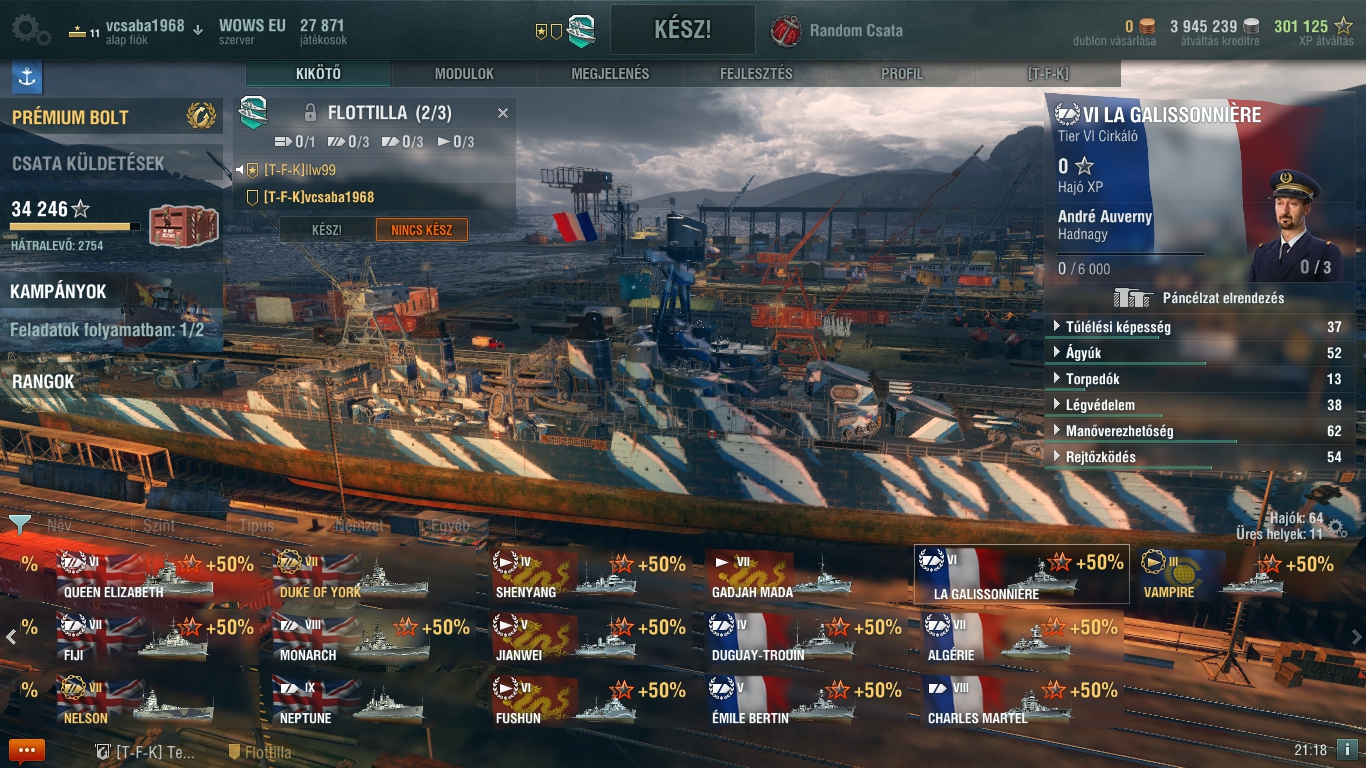
Task: Select the NINCS KÉSZ status
Action: 421,230
